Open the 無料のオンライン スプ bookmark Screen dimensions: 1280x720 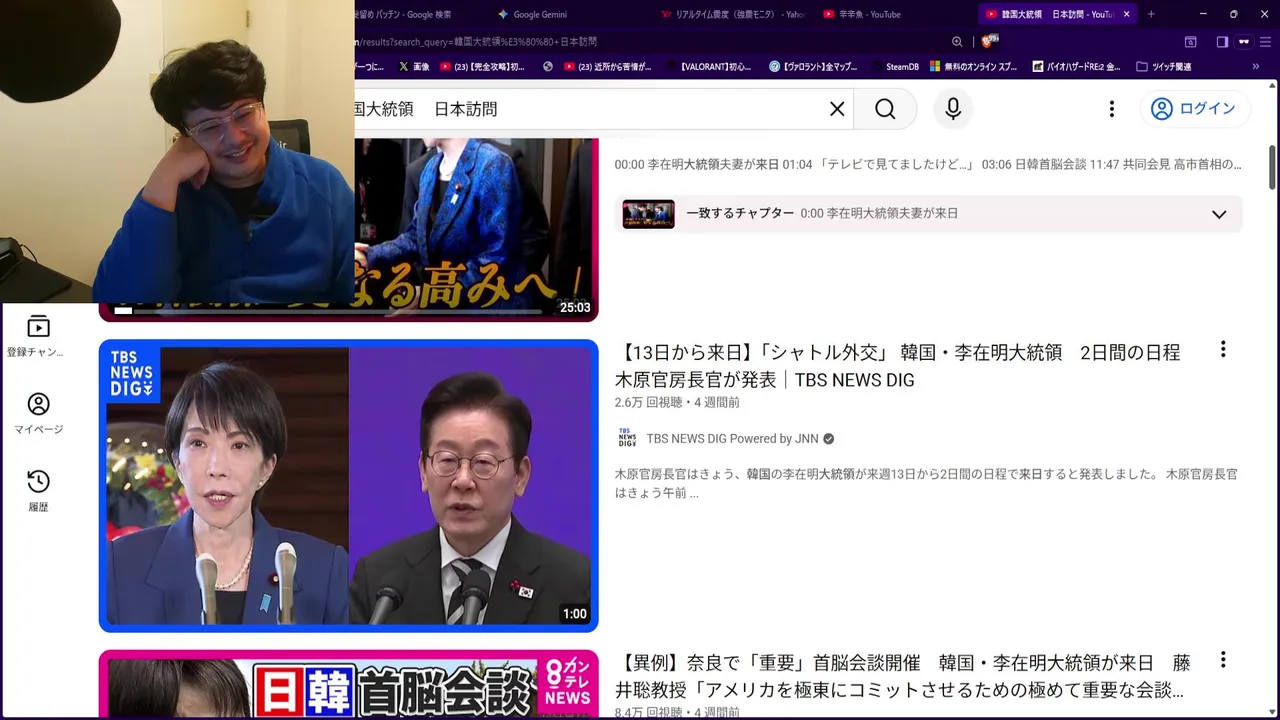(974, 67)
